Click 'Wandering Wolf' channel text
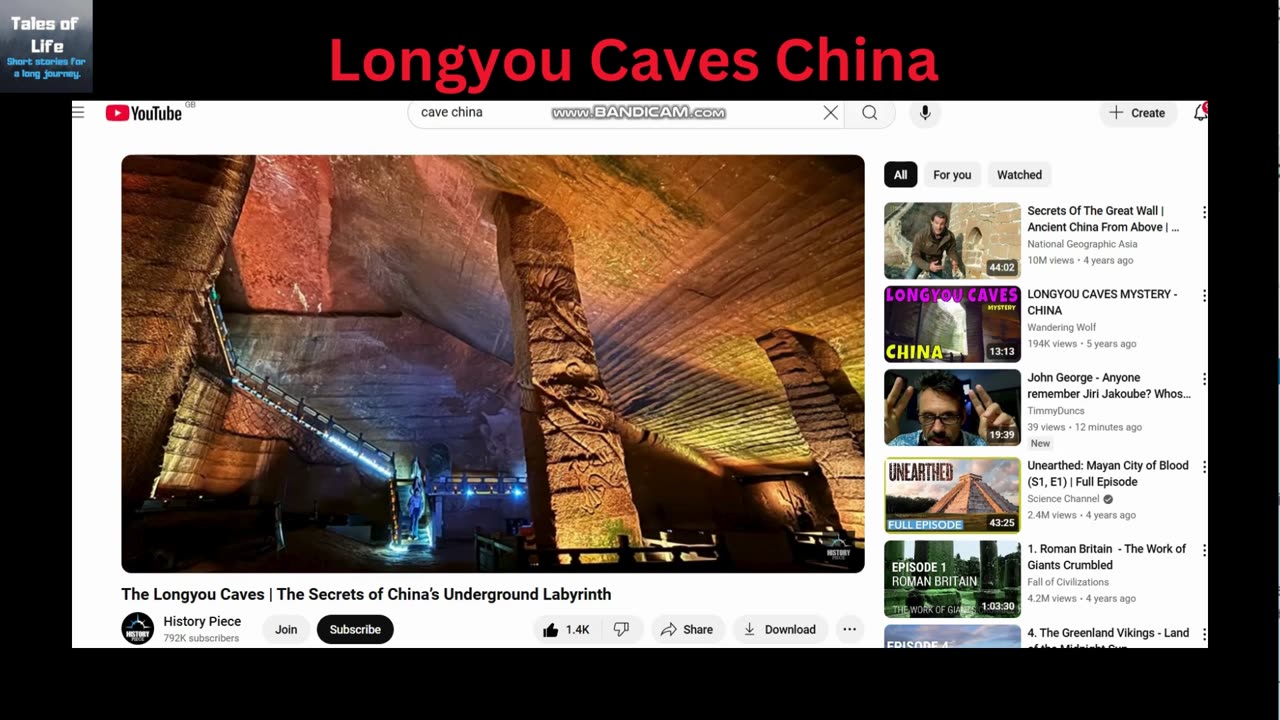The width and height of the screenshot is (1280, 720). click(1062, 327)
